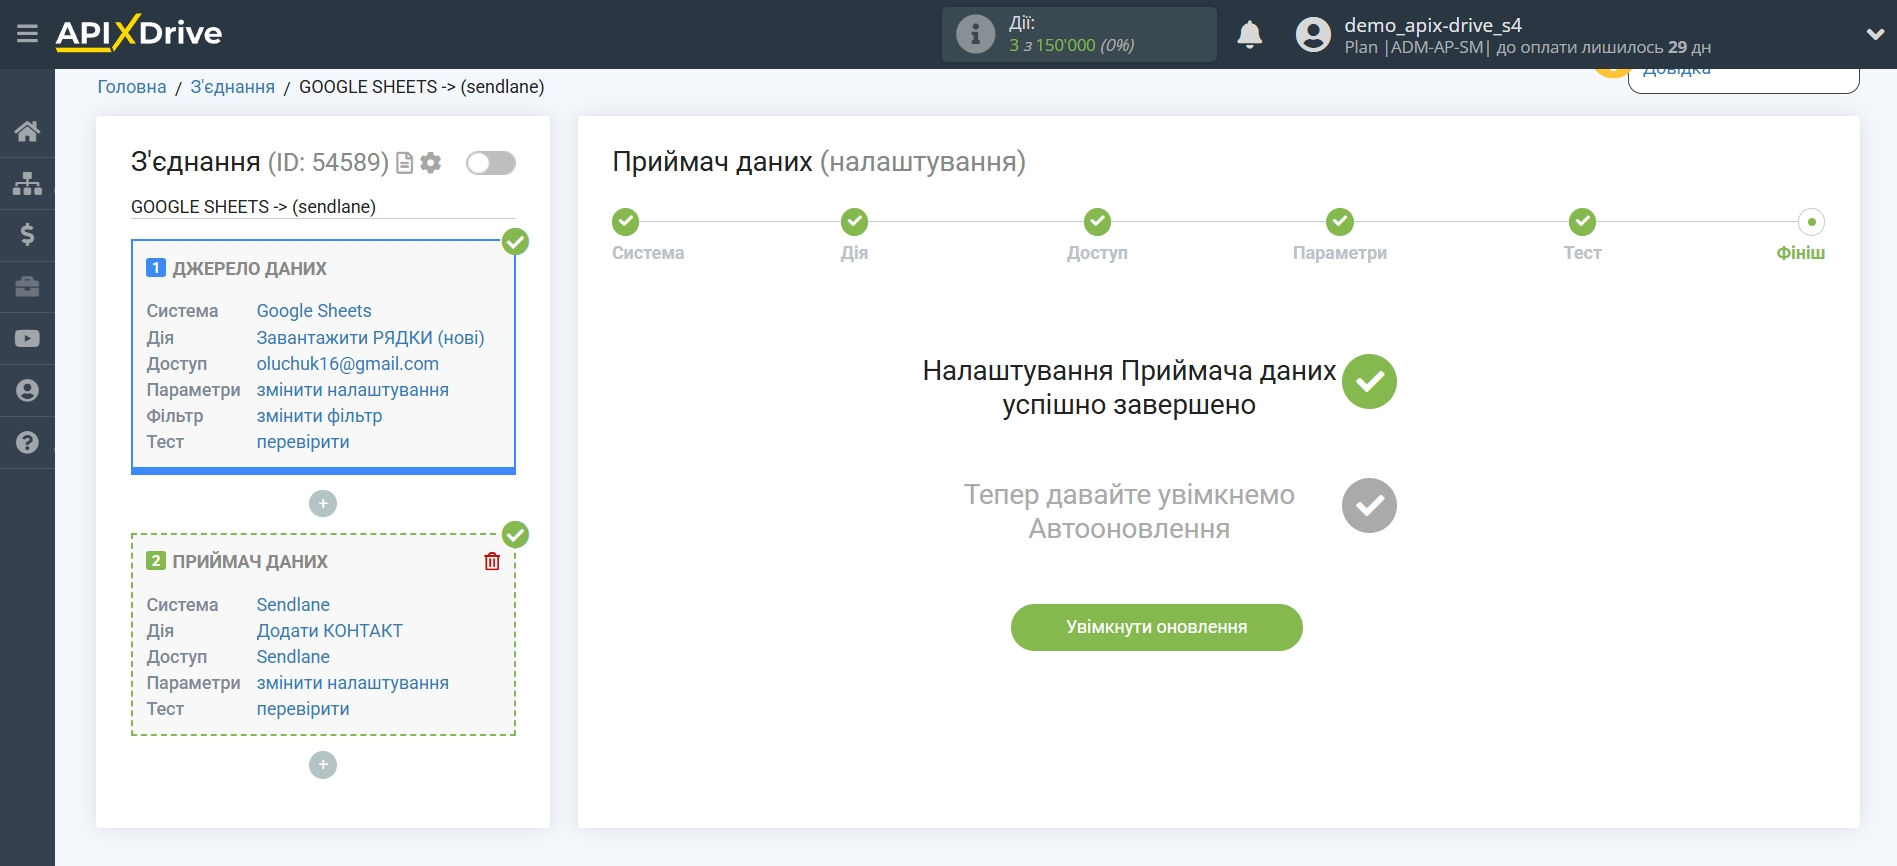Click receiver змінити налаштування link

(353, 683)
